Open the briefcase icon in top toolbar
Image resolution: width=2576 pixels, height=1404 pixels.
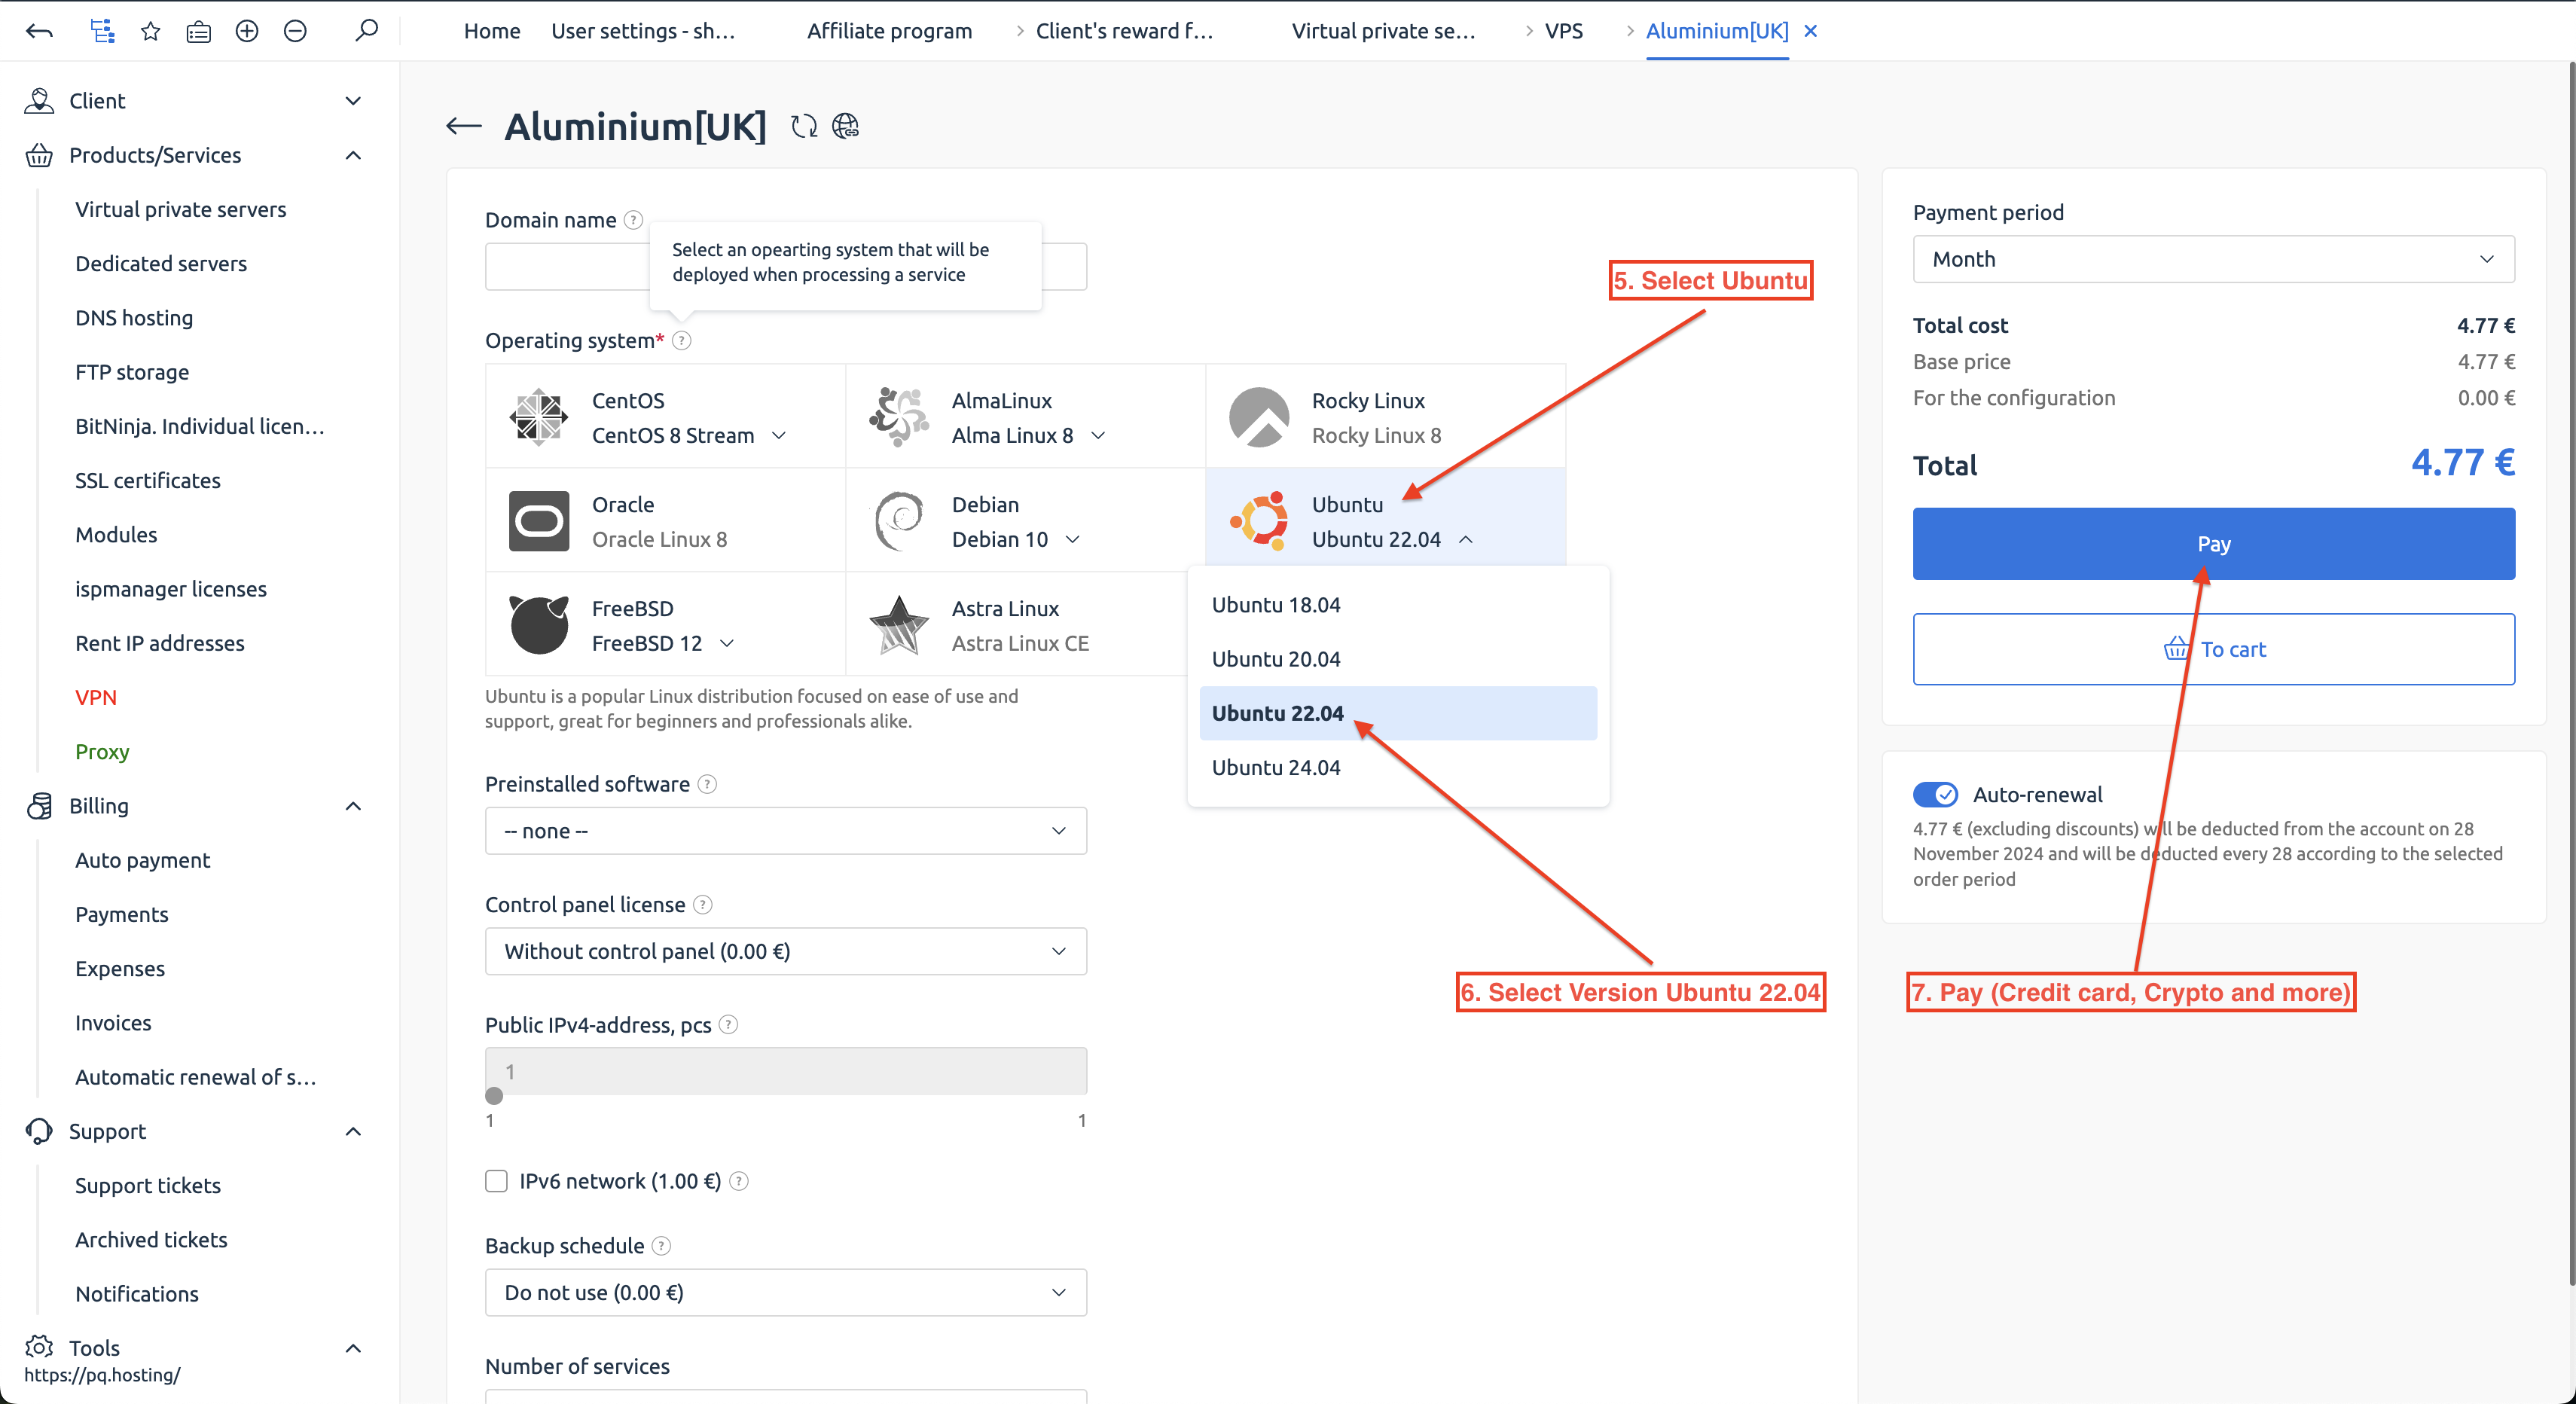coord(199,31)
